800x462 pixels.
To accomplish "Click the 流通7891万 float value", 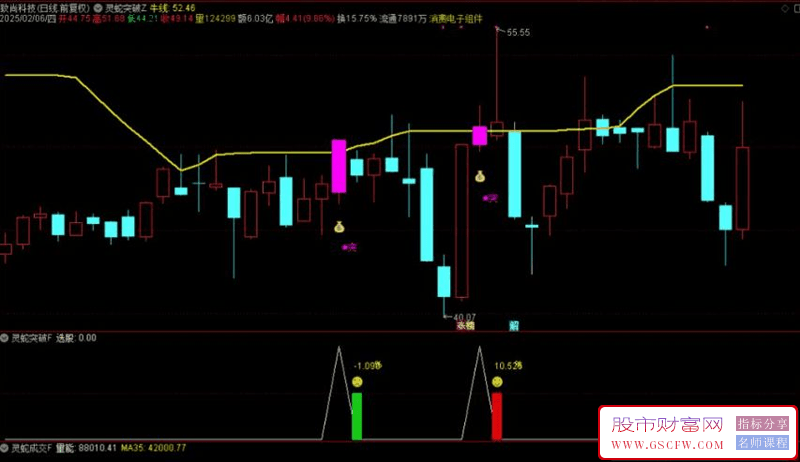I will pos(403,19).
